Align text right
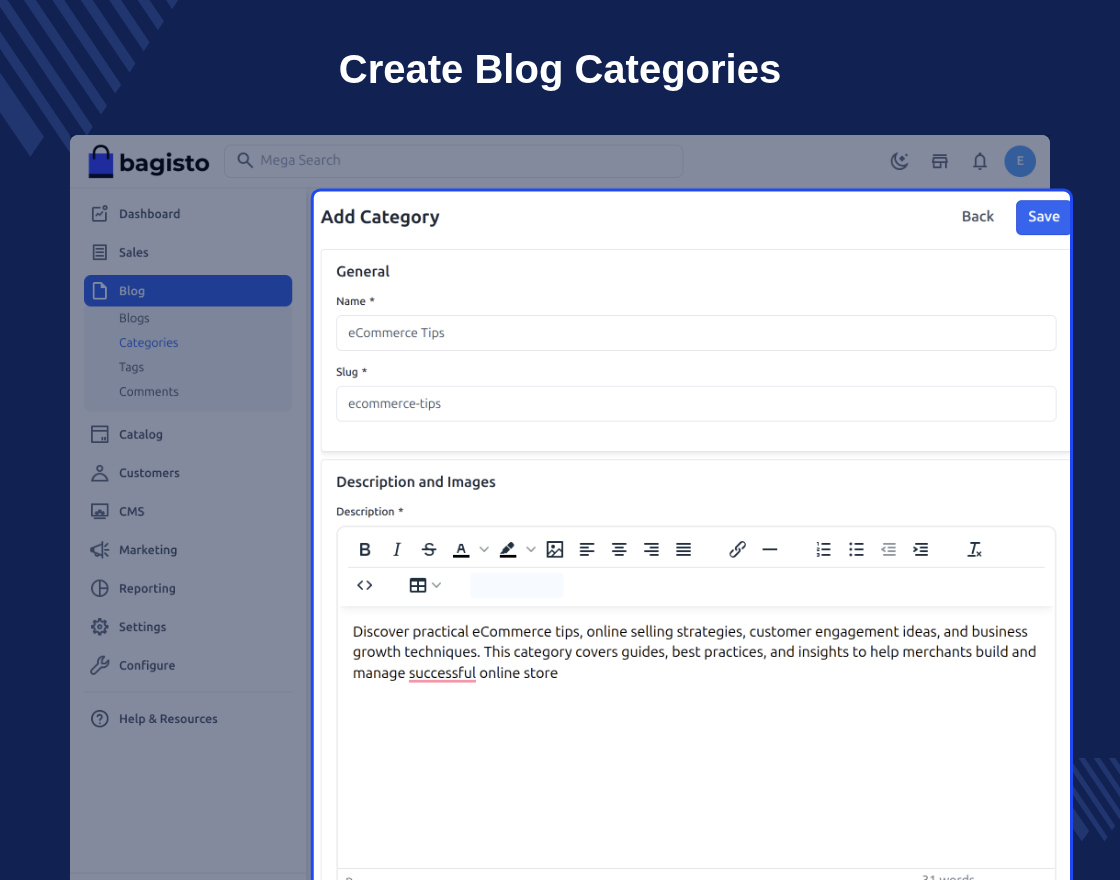Viewport: 1120px width, 880px height. click(651, 549)
